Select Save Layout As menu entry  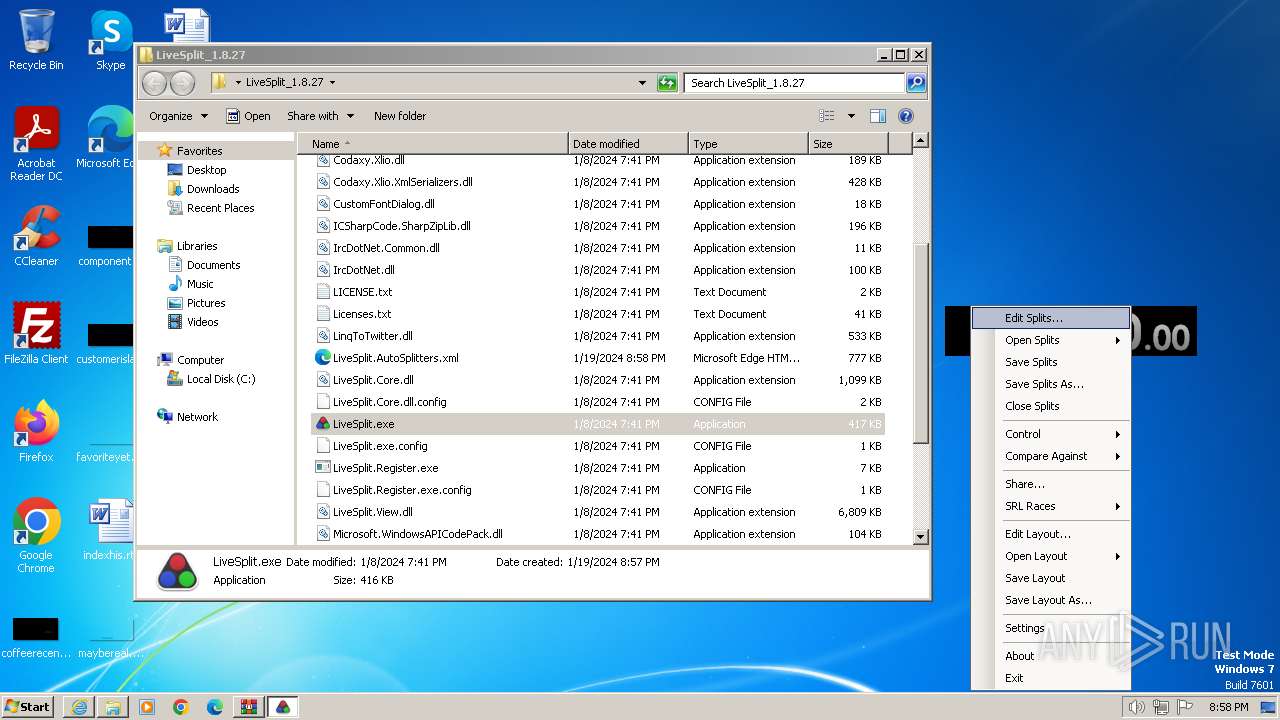point(1050,600)
